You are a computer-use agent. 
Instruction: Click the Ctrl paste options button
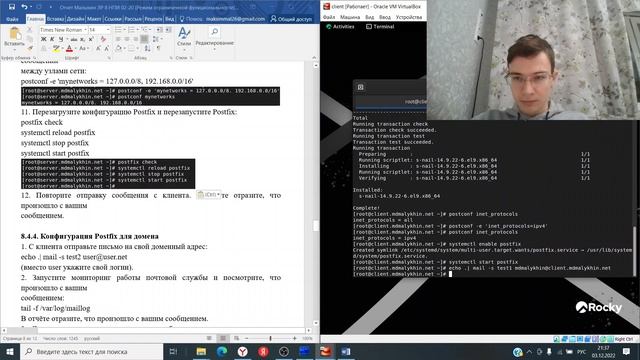point(209,195)
